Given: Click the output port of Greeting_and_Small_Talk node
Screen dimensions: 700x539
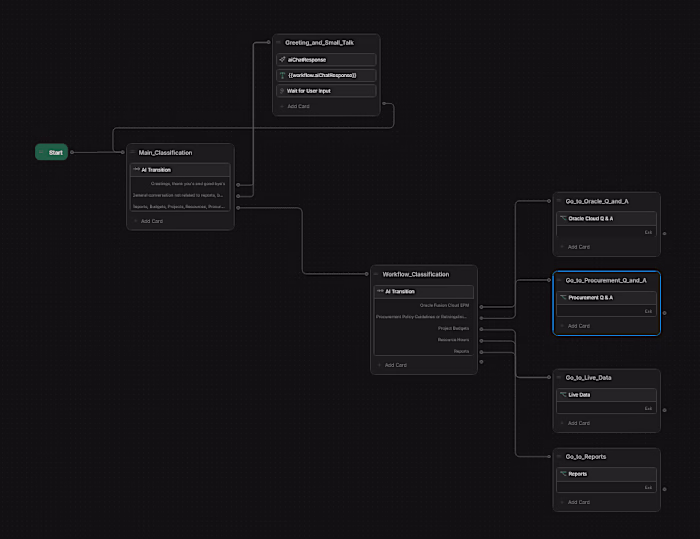Looking at the screenshot, I should tap(384, 104).
